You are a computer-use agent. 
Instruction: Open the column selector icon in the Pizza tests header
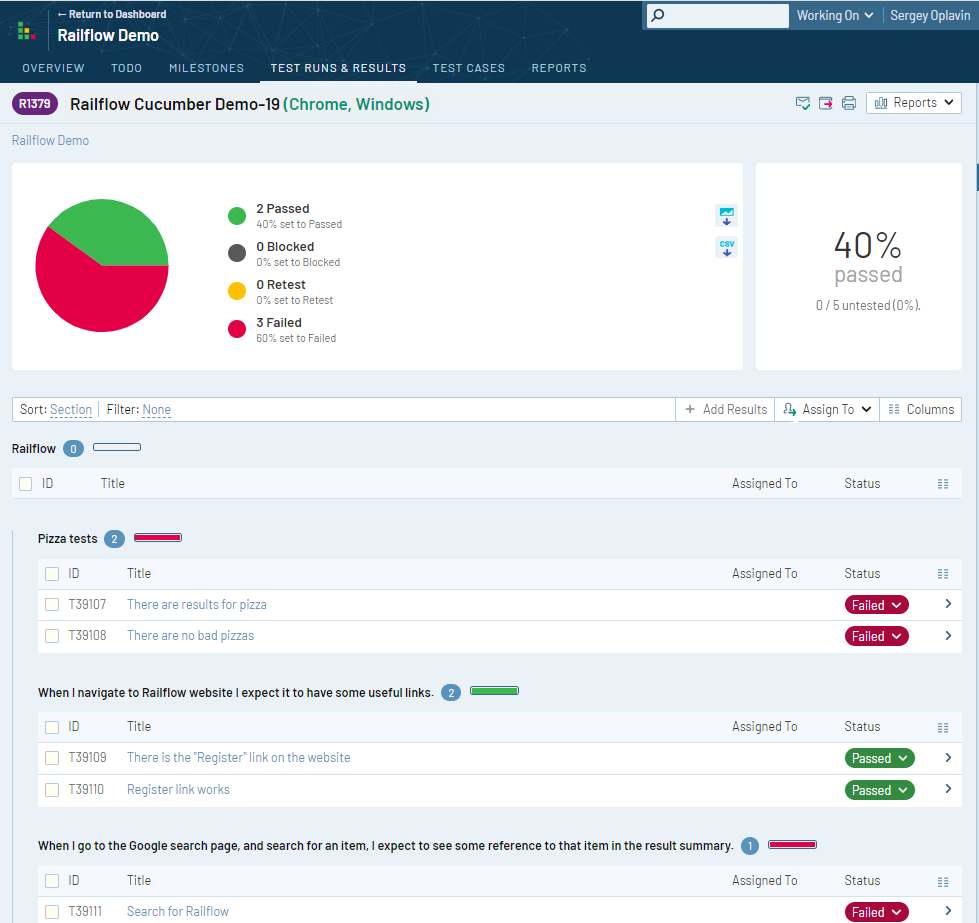tap(942, 574)
